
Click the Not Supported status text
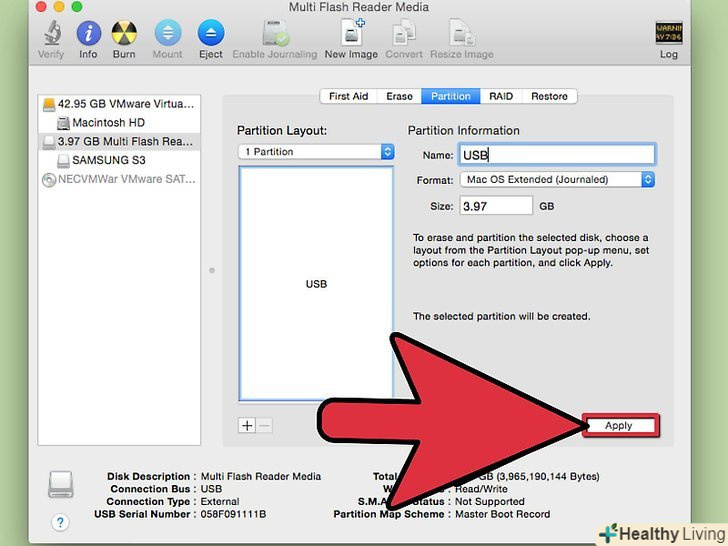coord(489,501)
